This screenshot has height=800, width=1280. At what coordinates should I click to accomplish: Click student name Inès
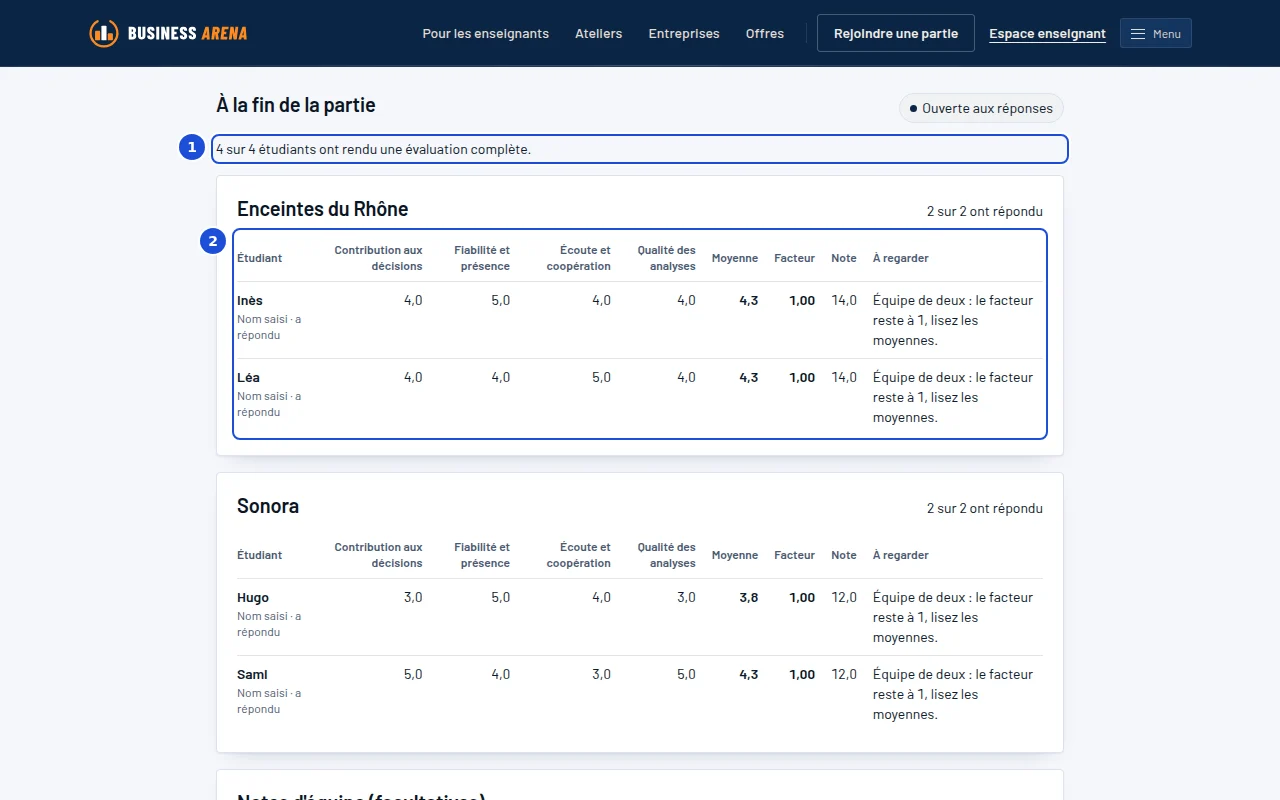[x=250, y=300]
